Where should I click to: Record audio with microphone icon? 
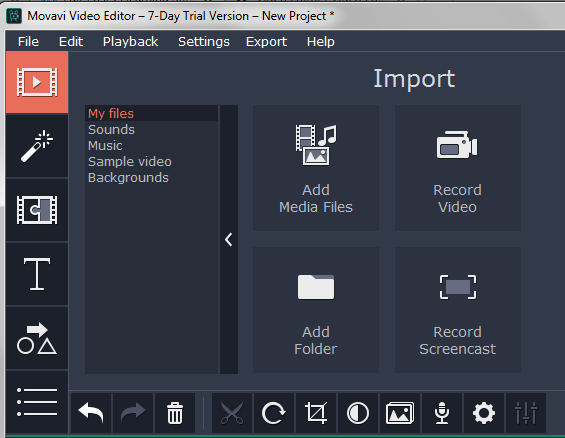(x=442, y=413)
